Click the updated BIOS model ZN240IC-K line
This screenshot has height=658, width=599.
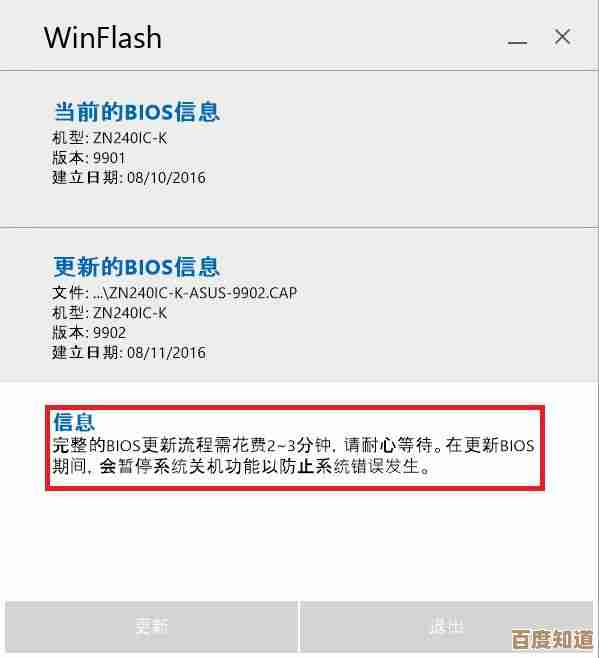coord(109,313)
